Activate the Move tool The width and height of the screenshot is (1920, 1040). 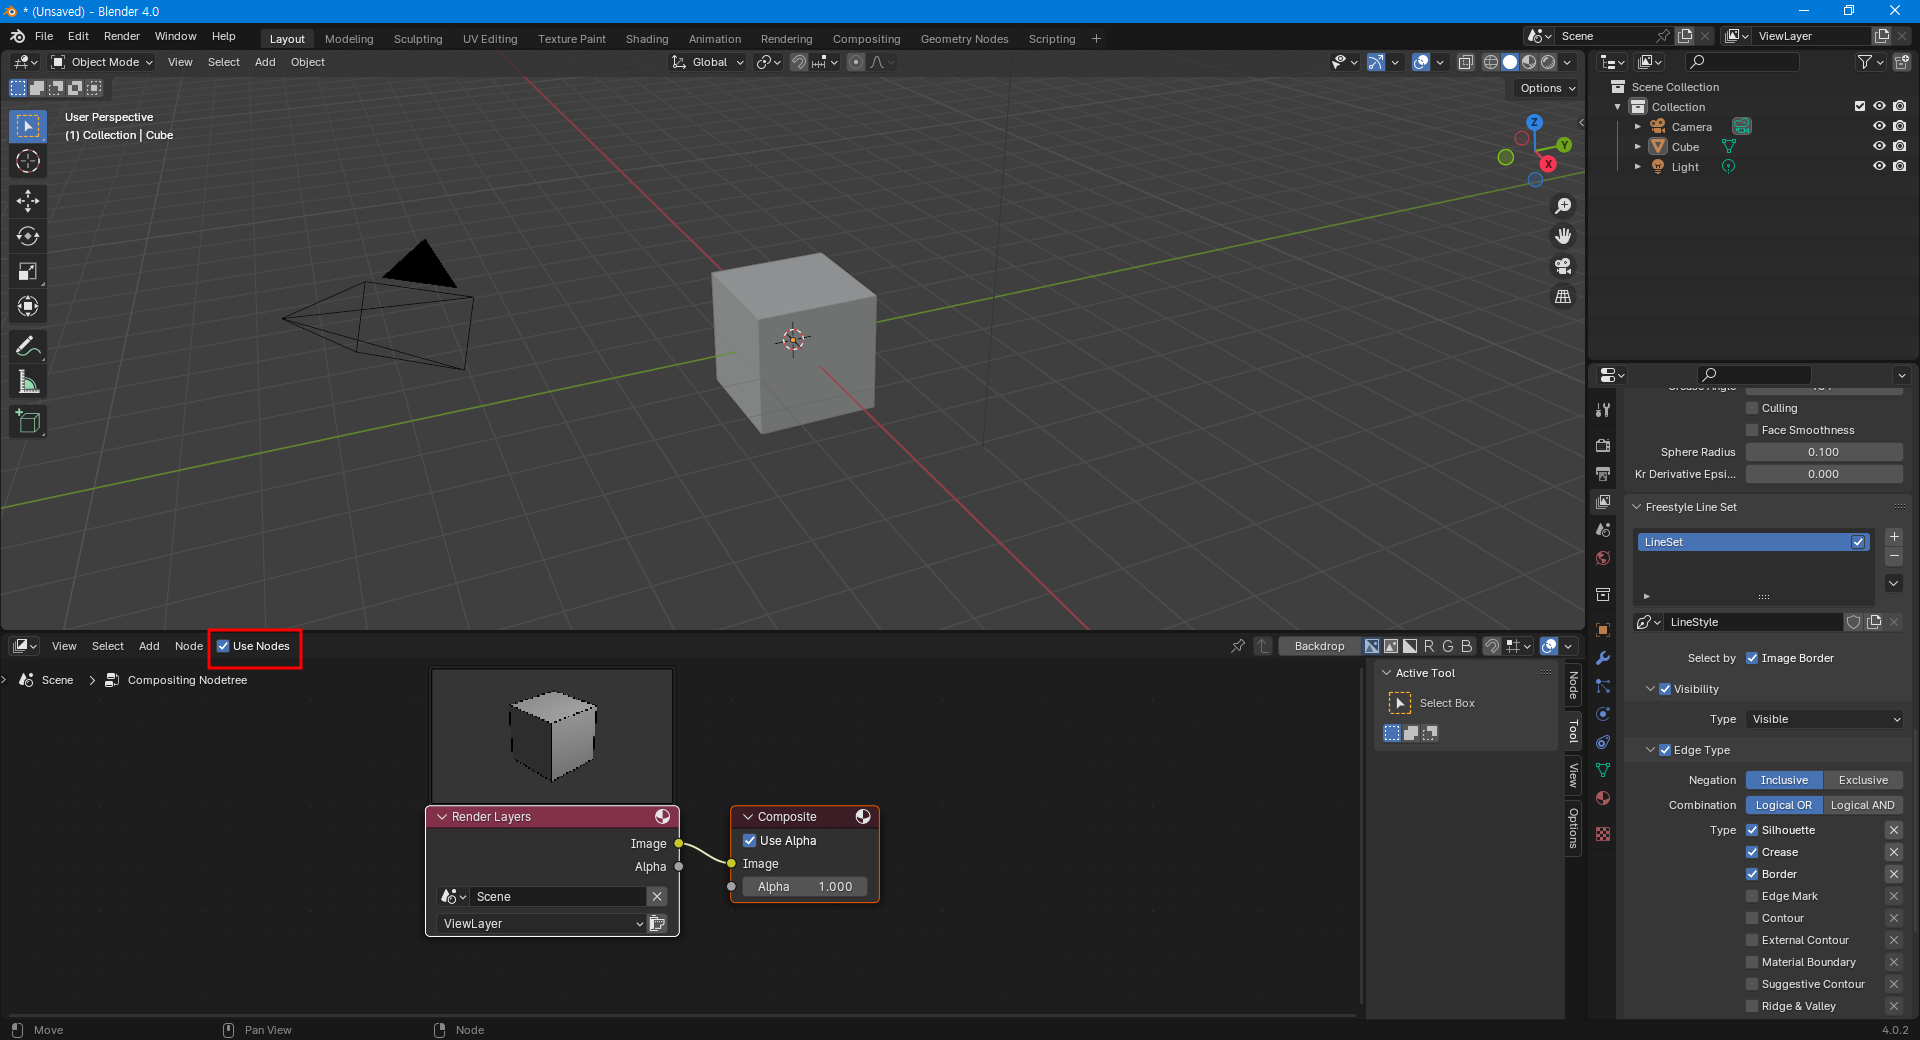click(x=28, y=201)
